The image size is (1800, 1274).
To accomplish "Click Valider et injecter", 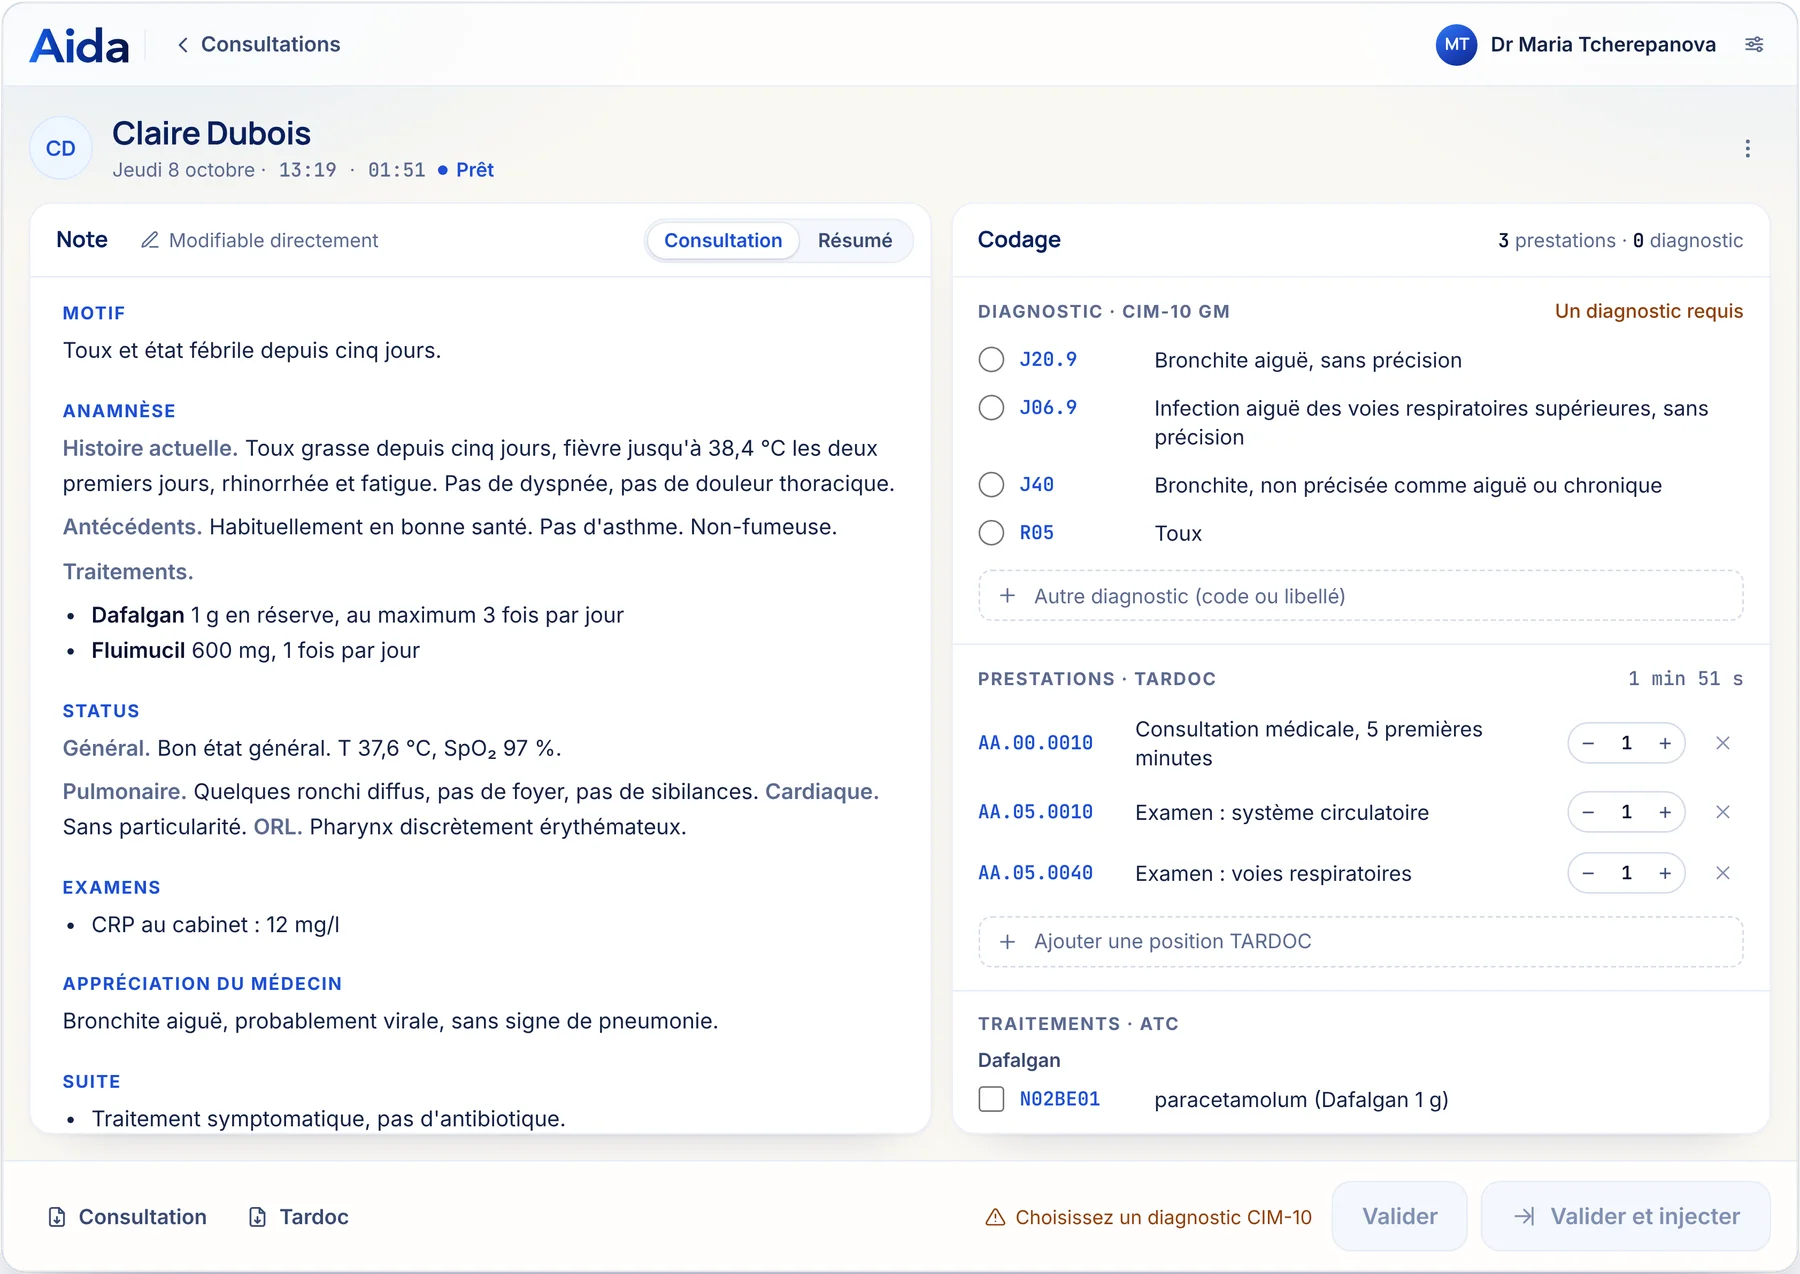I will pyautogui.click(x=1626, y=1216).
